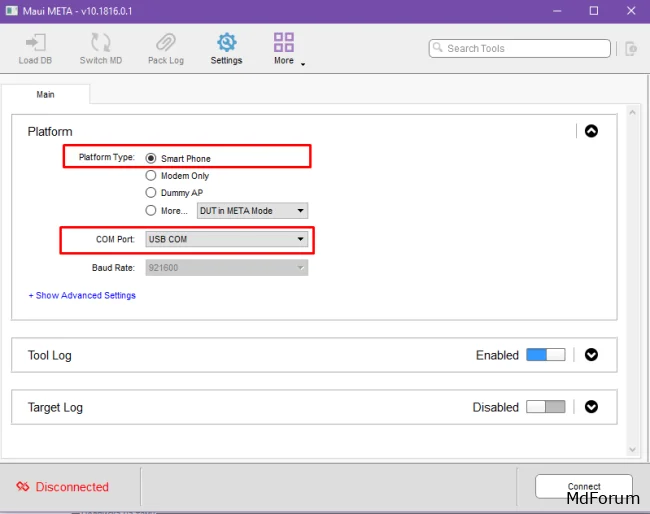This screenshot has width=650, height=514.
Task: Enable the Target Log toggle switch
Action: pyautogui.click(x=545, y=407)
